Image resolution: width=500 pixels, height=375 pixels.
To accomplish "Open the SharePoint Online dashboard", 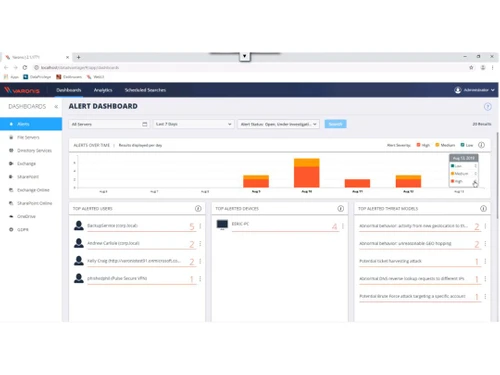I will (x=31, y=203).
